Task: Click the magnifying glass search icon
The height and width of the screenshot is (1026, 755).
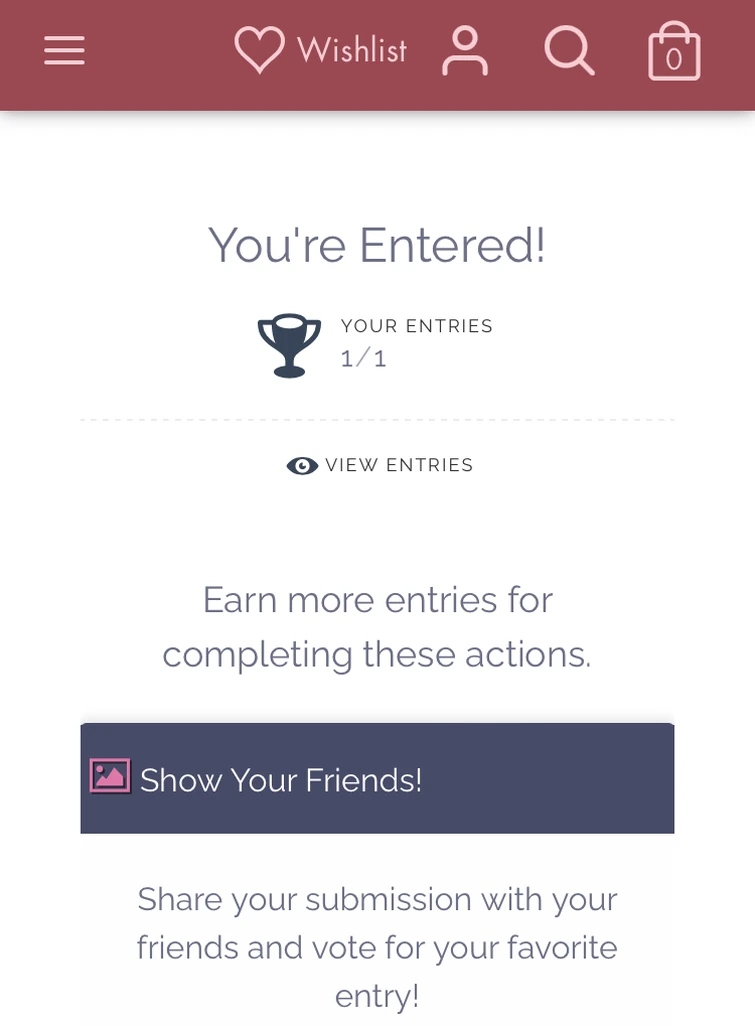Action: click(x=569, y=51)
